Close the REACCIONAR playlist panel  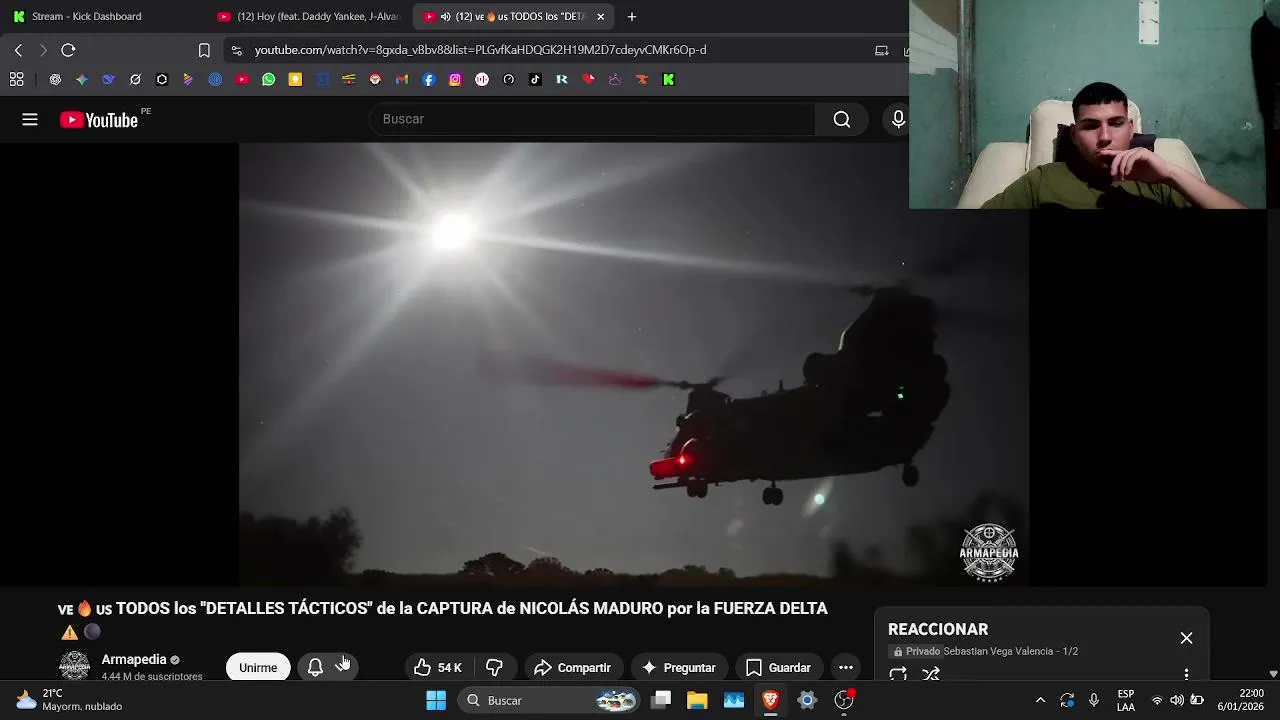point(1186,638)
